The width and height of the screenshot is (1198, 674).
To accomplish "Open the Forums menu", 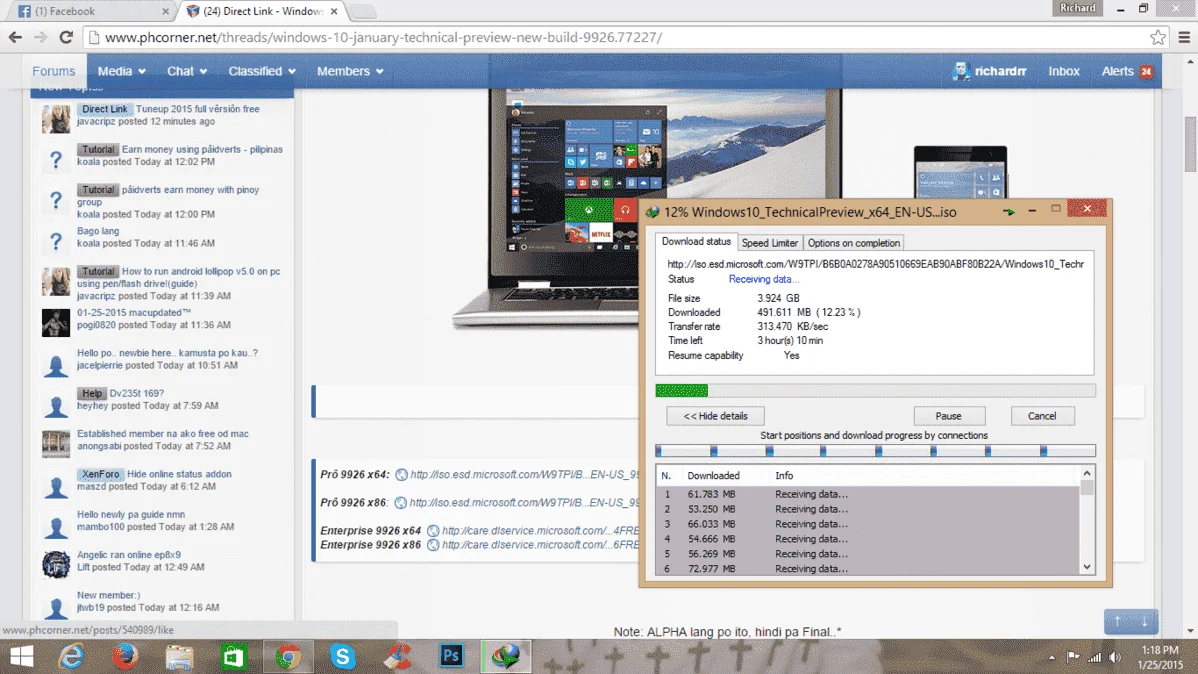I will coord(53,71).
